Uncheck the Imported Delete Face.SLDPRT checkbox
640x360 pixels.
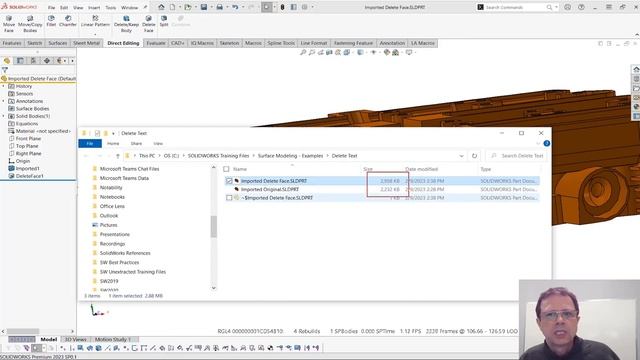pyautogui.click(x=229, y=180)
